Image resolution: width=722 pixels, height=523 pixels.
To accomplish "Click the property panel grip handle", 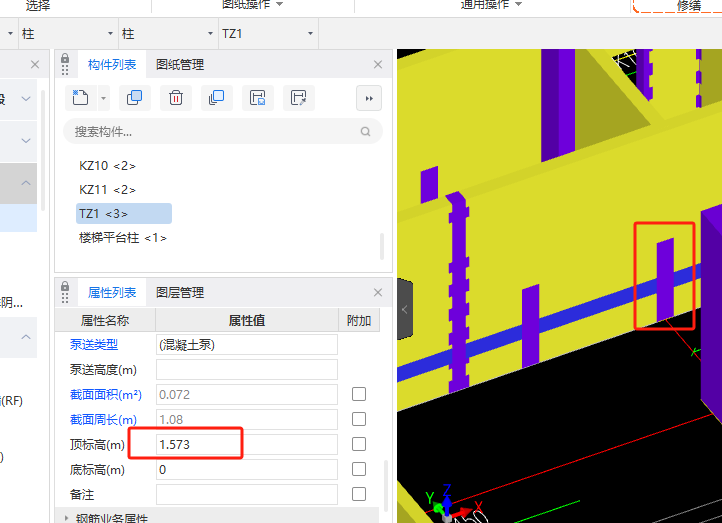I will point(65,298).
